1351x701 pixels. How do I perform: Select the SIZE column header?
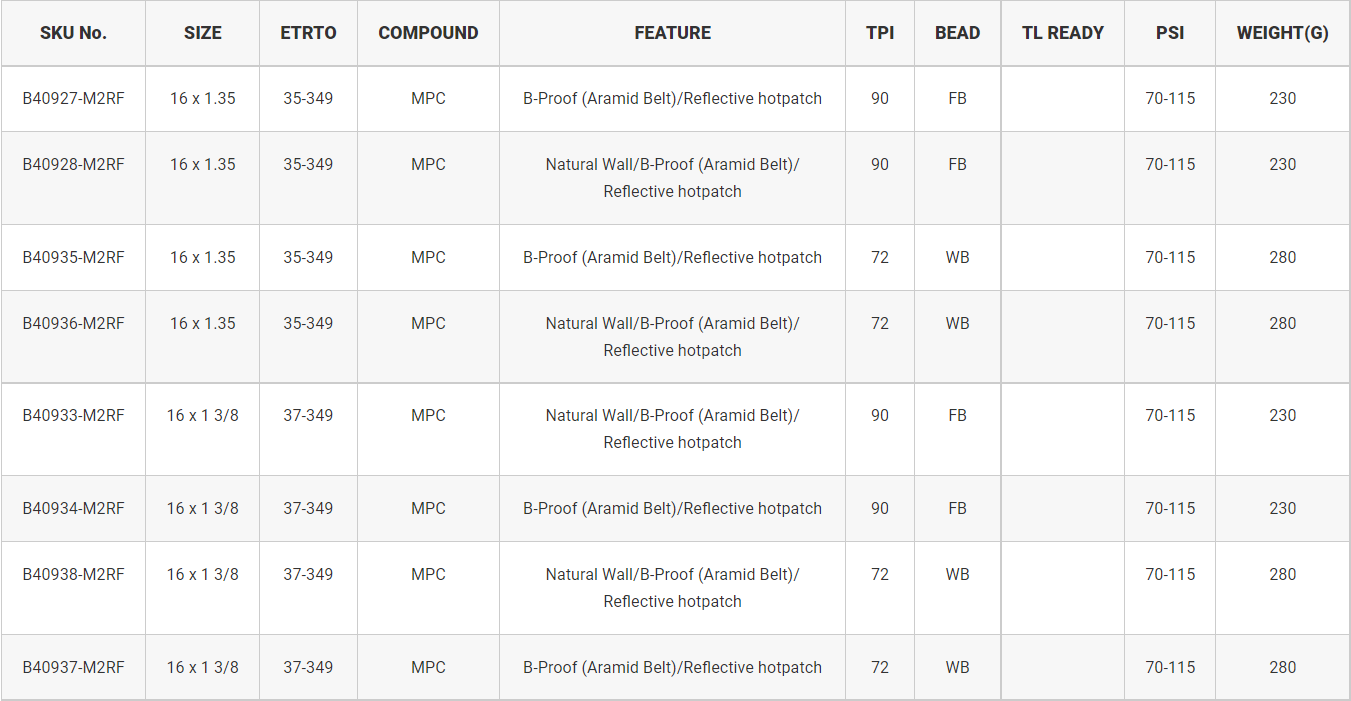[203, 33]
